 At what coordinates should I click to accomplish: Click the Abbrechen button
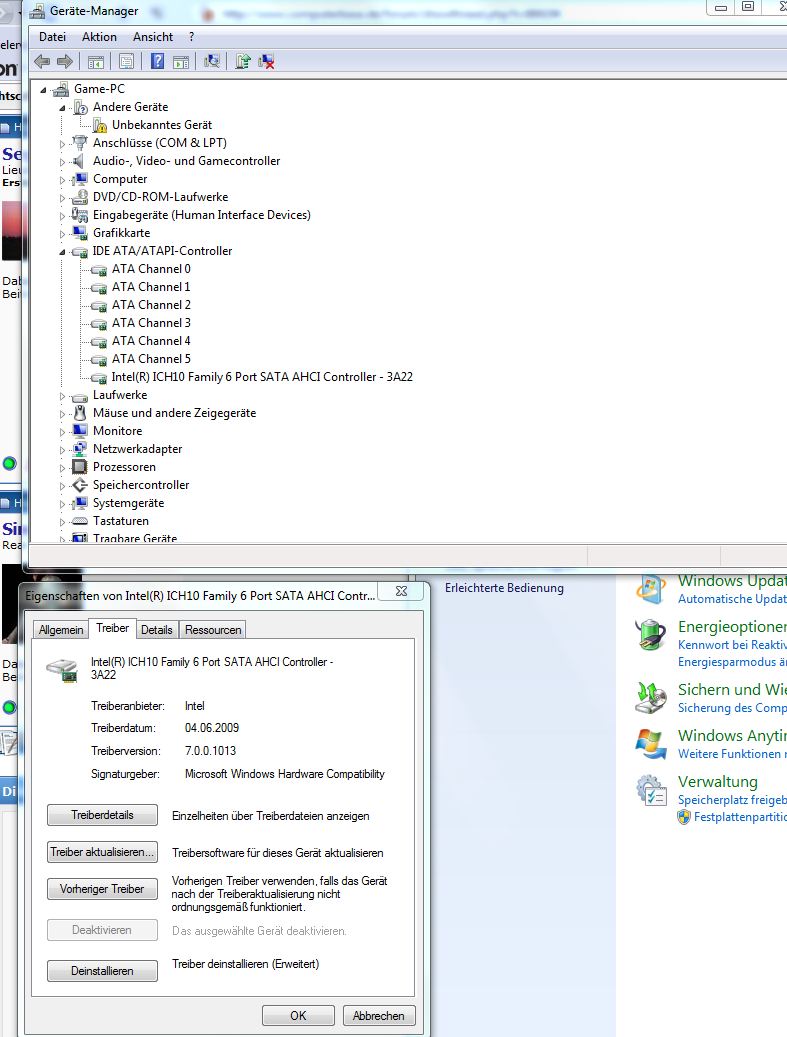[x=379, y=1015]
